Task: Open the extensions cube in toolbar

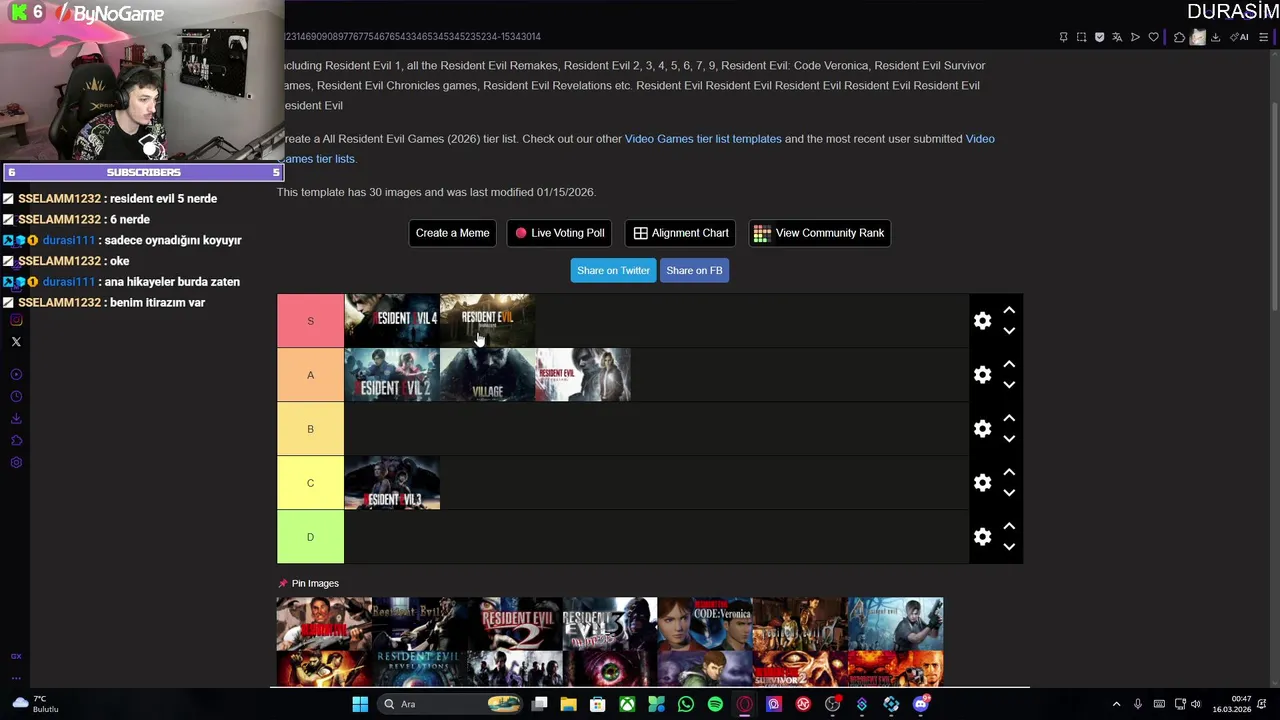Action: pyautogui.click(x=1179, y=37)
